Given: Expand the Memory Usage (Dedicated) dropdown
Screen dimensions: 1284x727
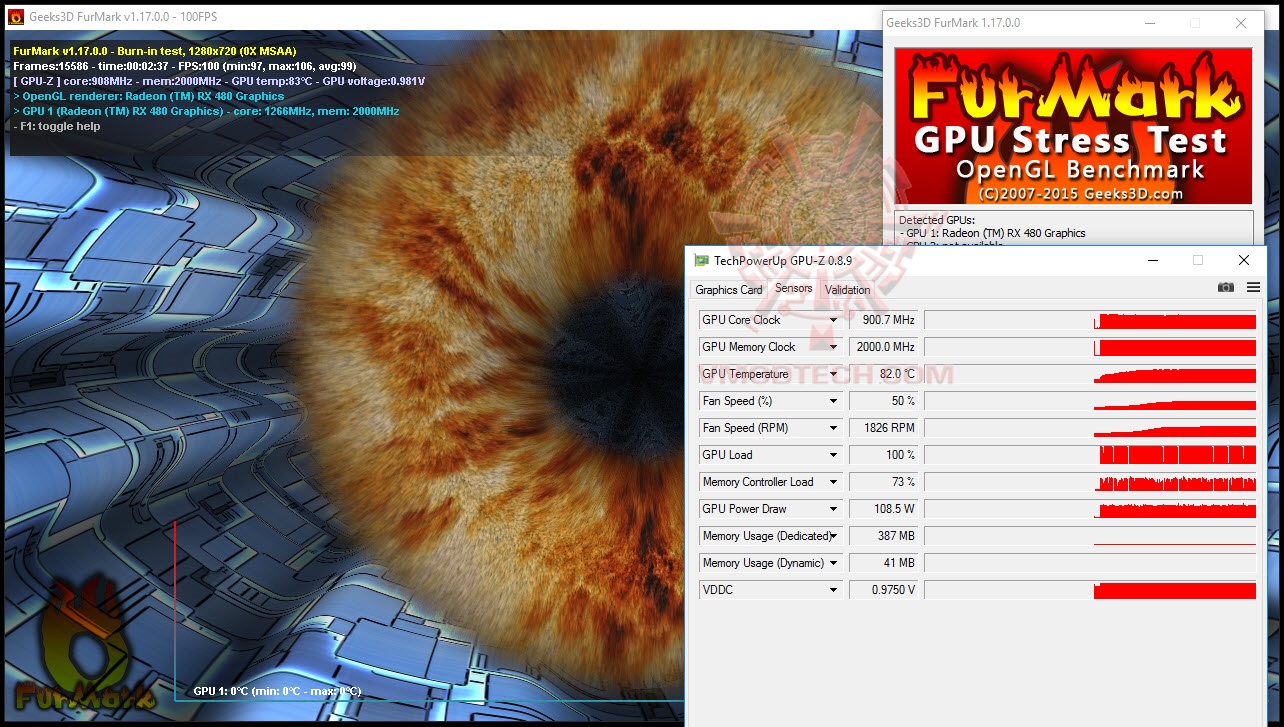Looking at the screenshot, I should [x=833, y=536].
